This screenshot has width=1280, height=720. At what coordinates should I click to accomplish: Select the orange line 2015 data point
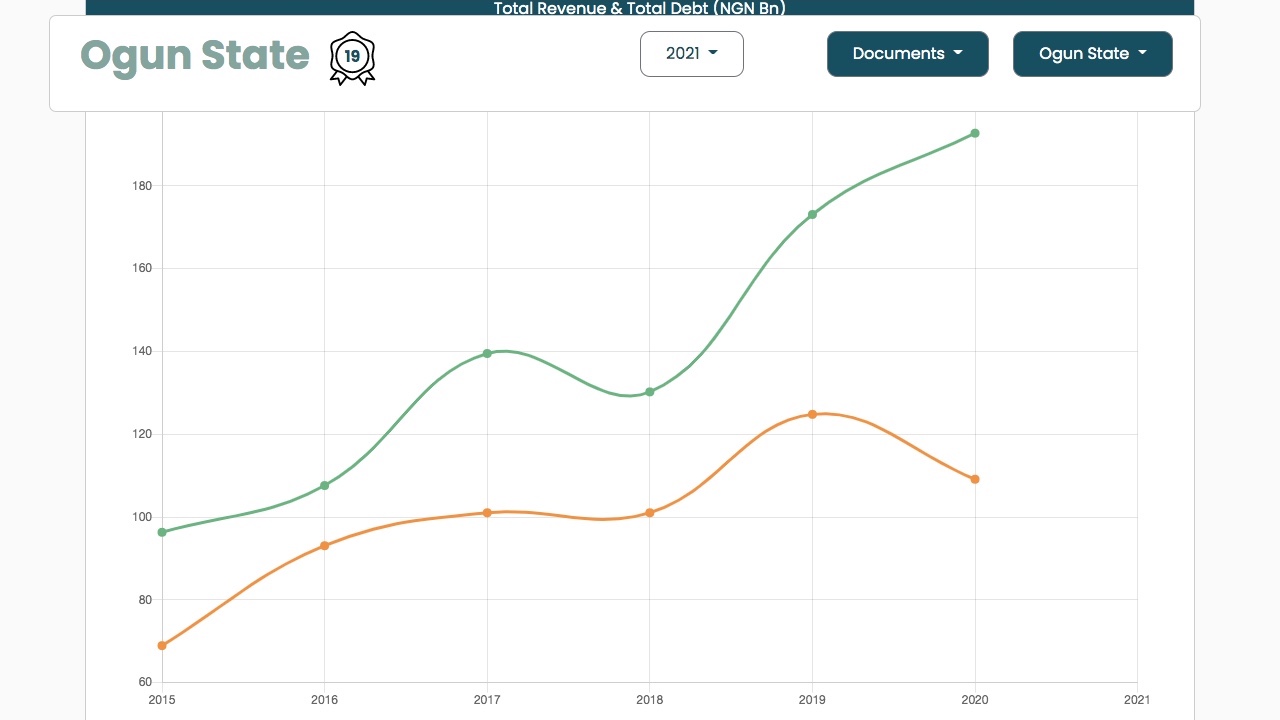click(x=162, y=645)
